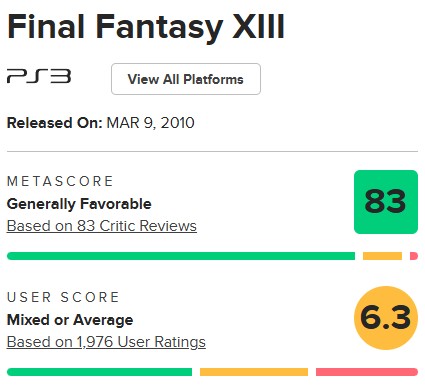
Task: Click the USER SCORE heading label
Action: click(63, 297)
